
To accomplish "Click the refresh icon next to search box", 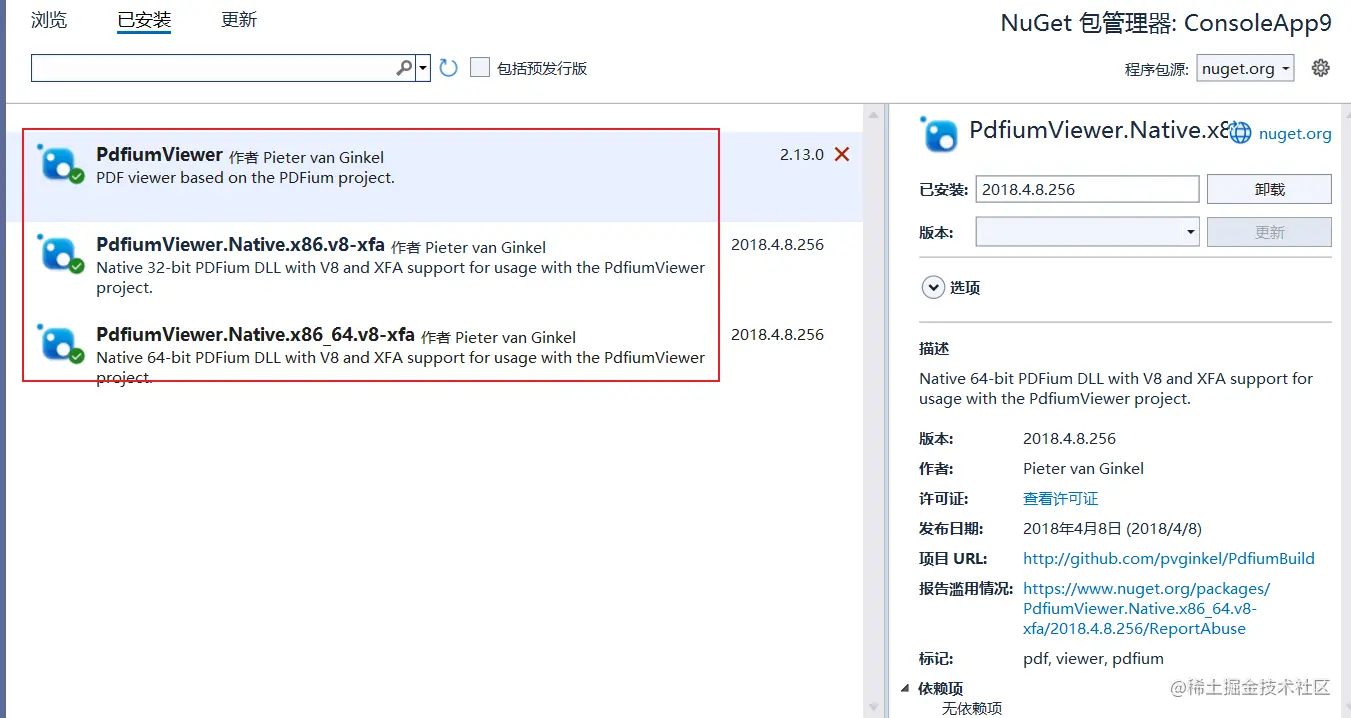I will 448,68.
